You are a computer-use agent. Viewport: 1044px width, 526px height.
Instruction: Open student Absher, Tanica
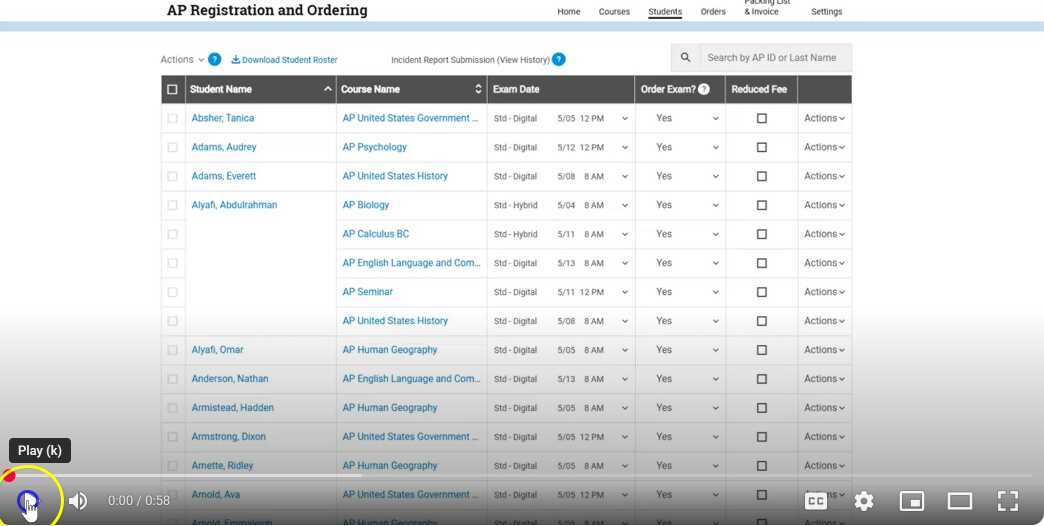[x=223, y=119]
